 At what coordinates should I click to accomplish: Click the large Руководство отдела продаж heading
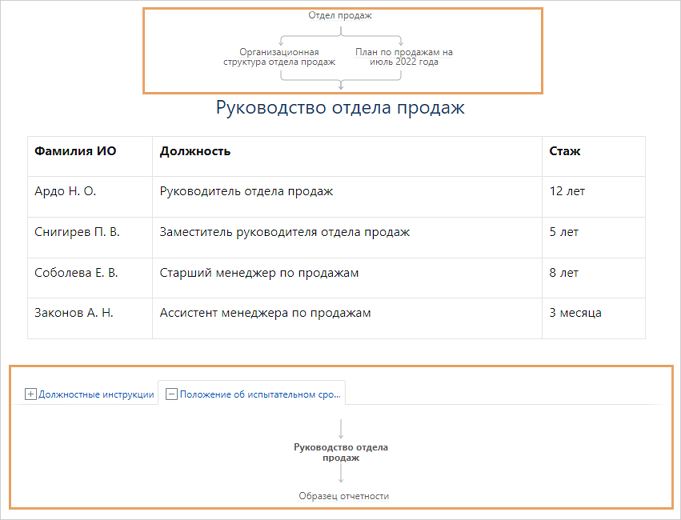pos(340,108)
